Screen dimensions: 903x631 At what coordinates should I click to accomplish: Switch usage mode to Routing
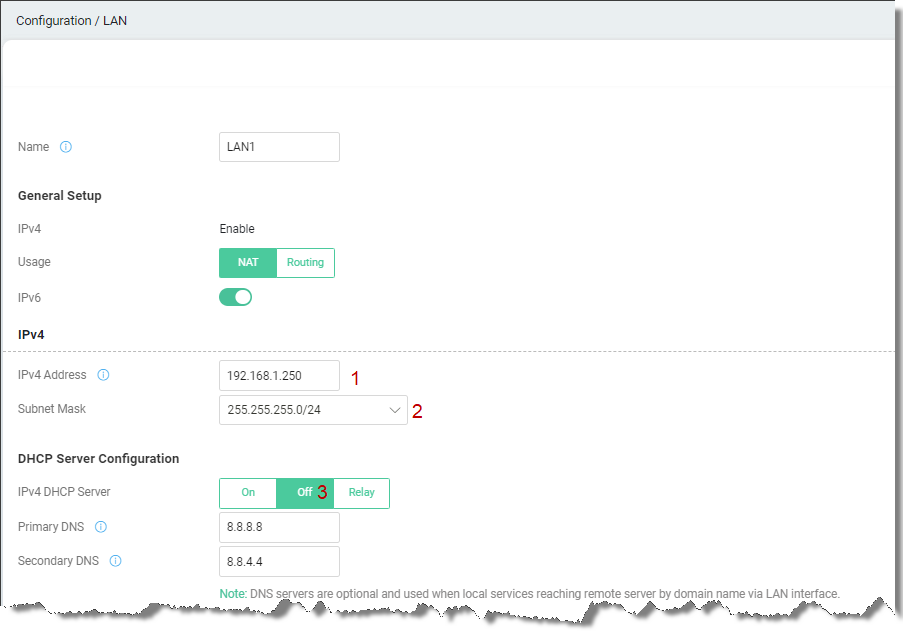coord(305,263)
